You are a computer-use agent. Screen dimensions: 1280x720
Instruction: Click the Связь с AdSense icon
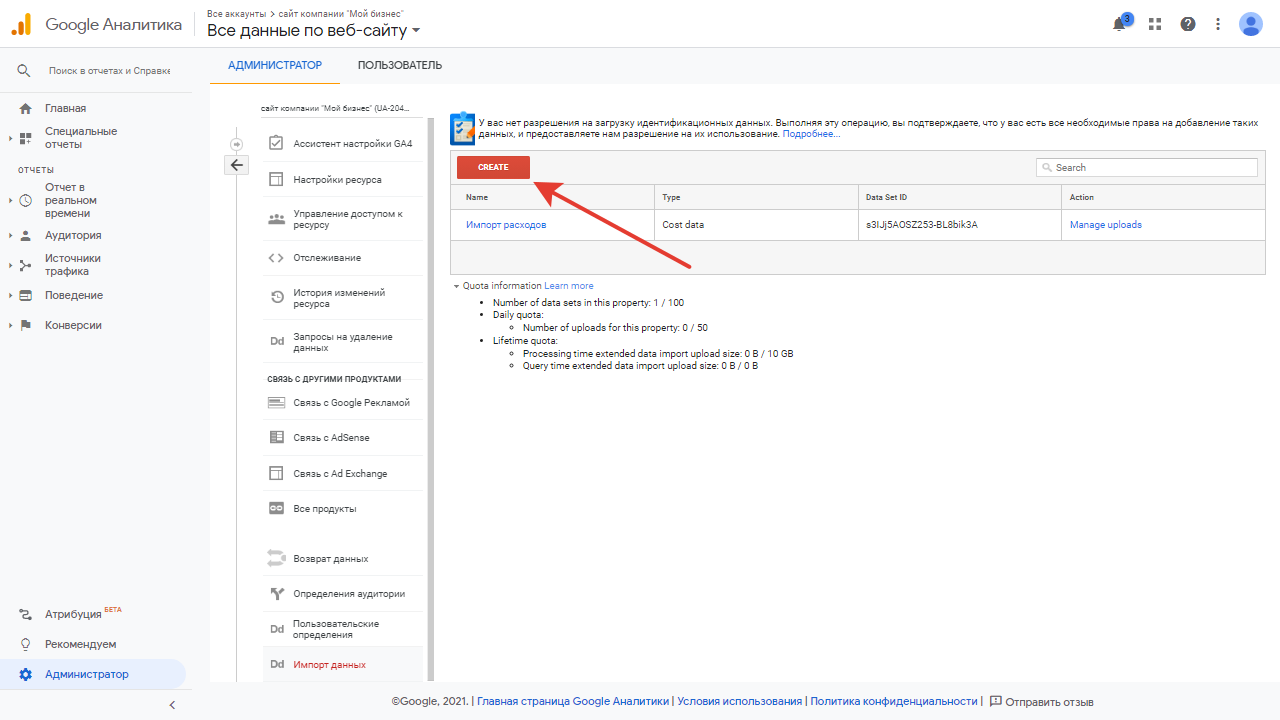click(x=276, y=438)
